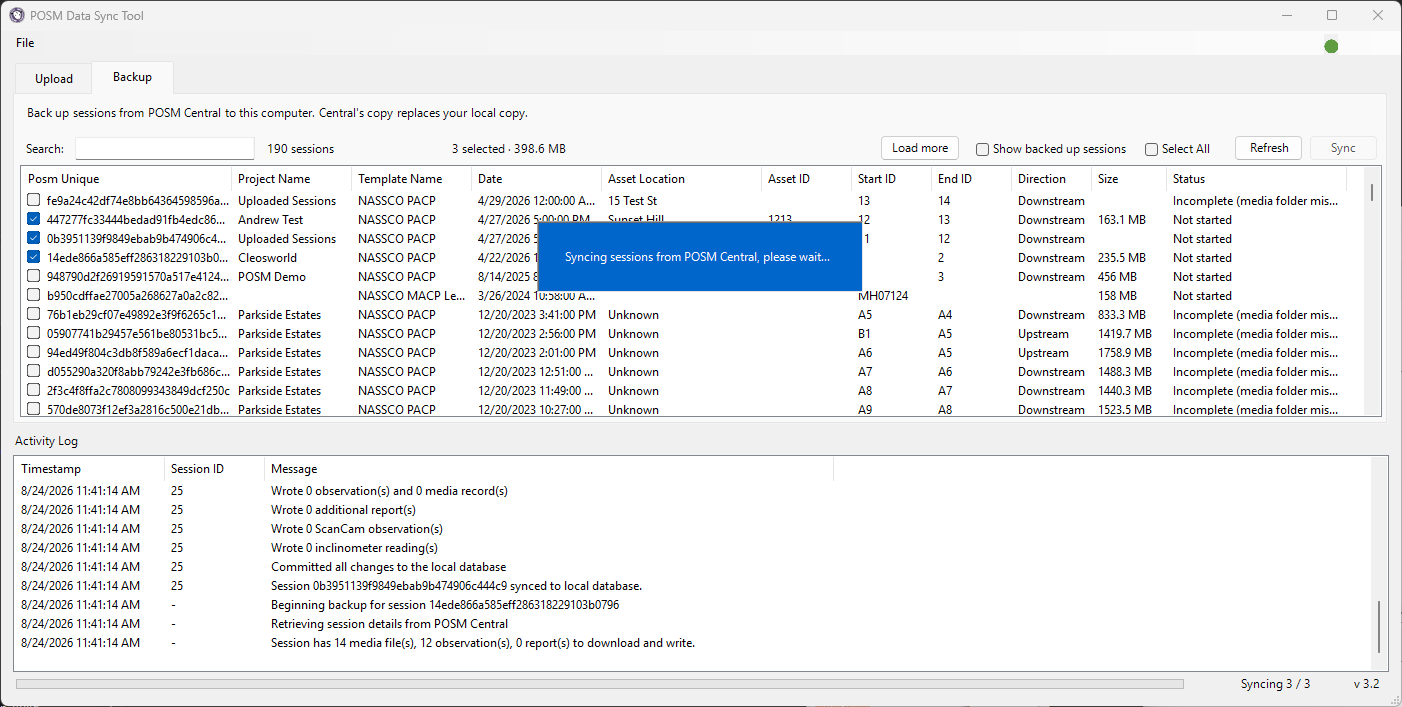Click the 1758.9 MB size cell

click(x=1124, y=352)
